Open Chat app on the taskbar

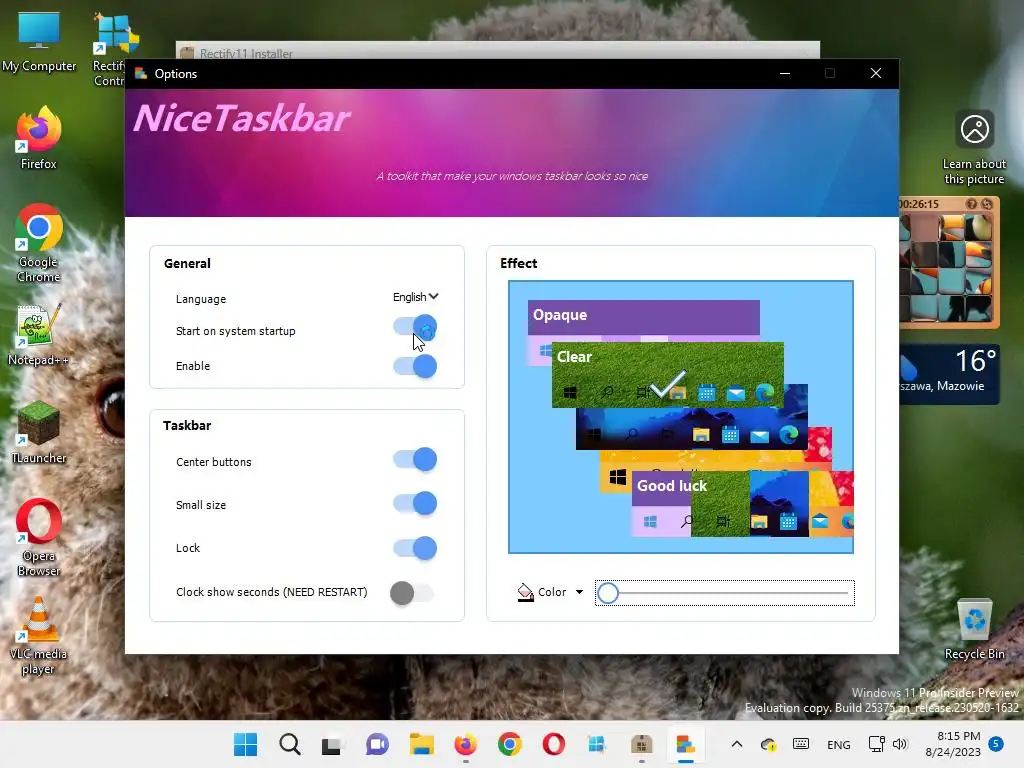click(377, 744)
